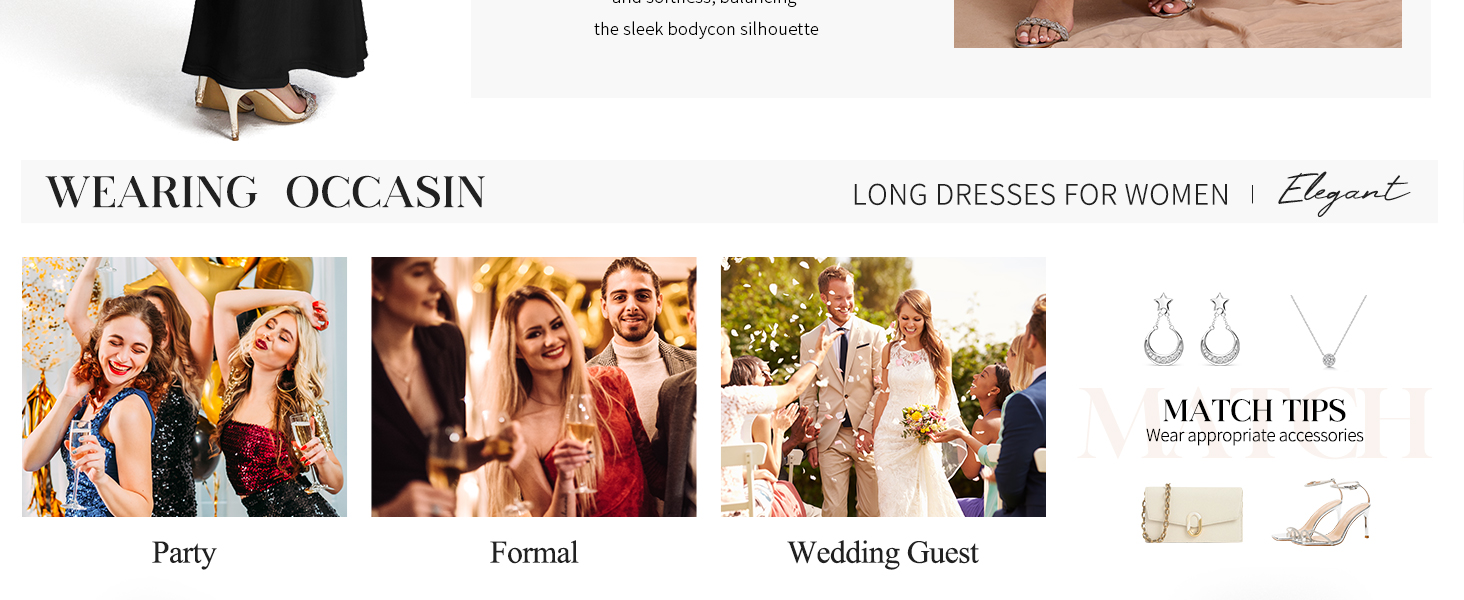1464x600 pixels.
Task: Click the bride's flower bouquet
Action: [x=923, y=423]
